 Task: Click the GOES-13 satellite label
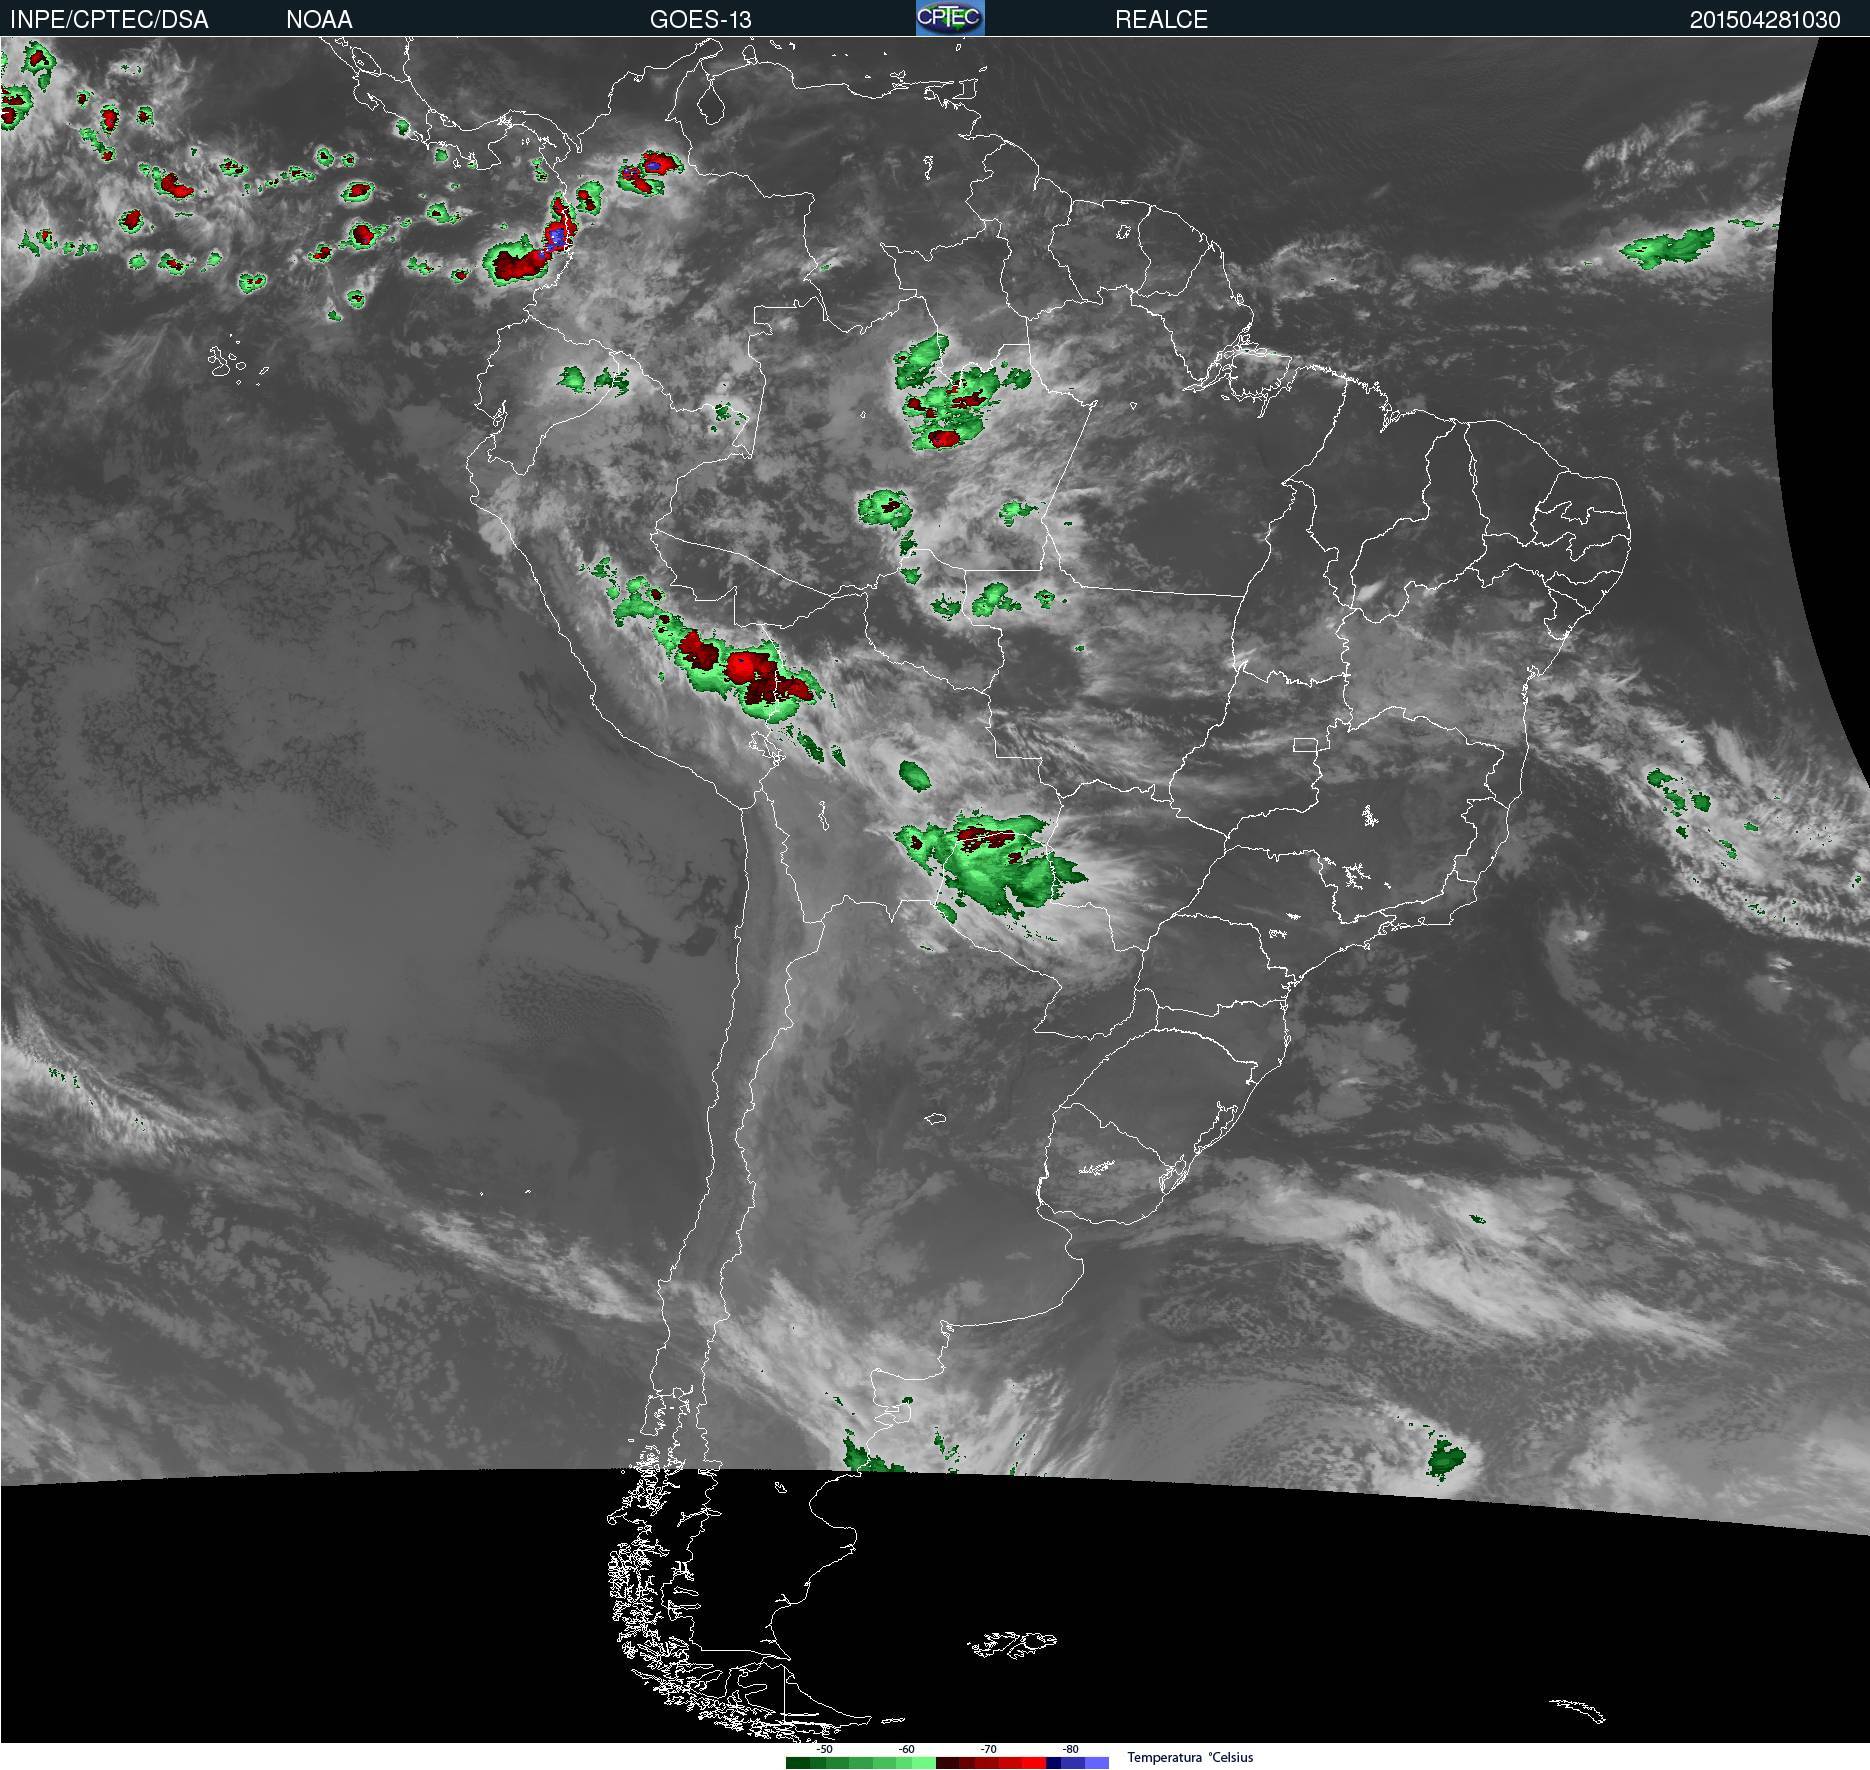coord(700,20)
